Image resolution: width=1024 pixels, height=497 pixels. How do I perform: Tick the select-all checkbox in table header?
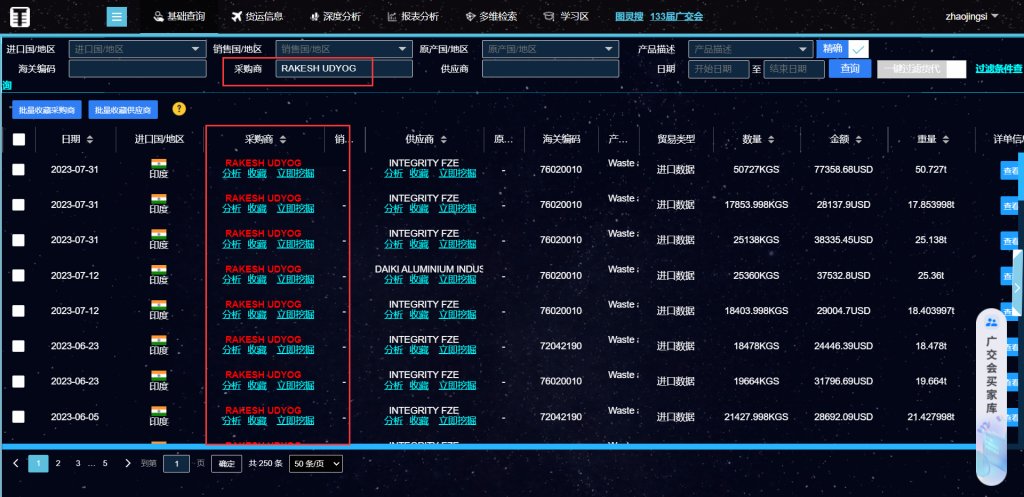tap(19, 140)
